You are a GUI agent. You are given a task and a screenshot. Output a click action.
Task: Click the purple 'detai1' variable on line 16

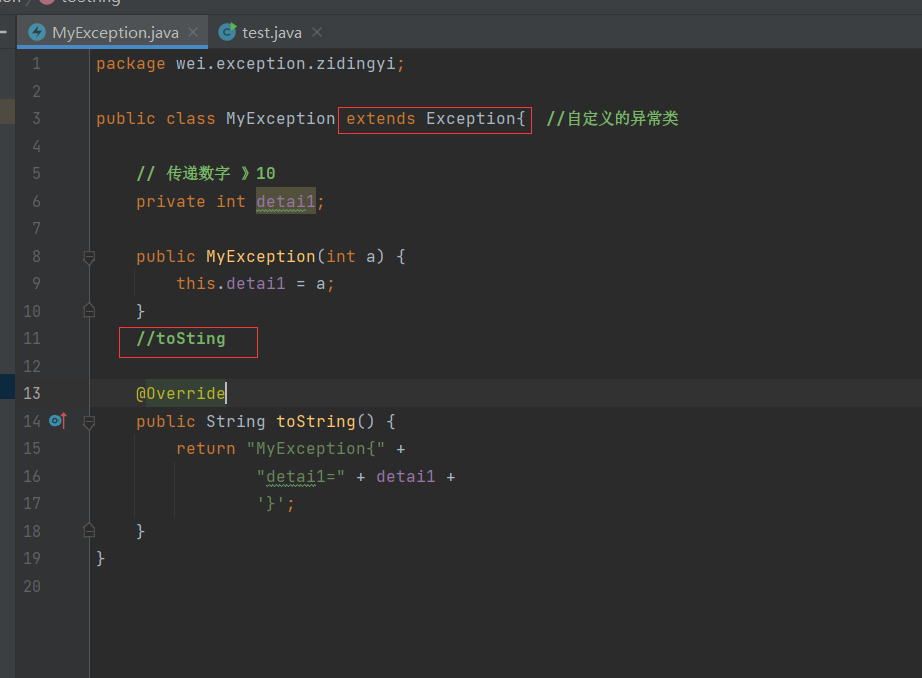coord(406,476)
